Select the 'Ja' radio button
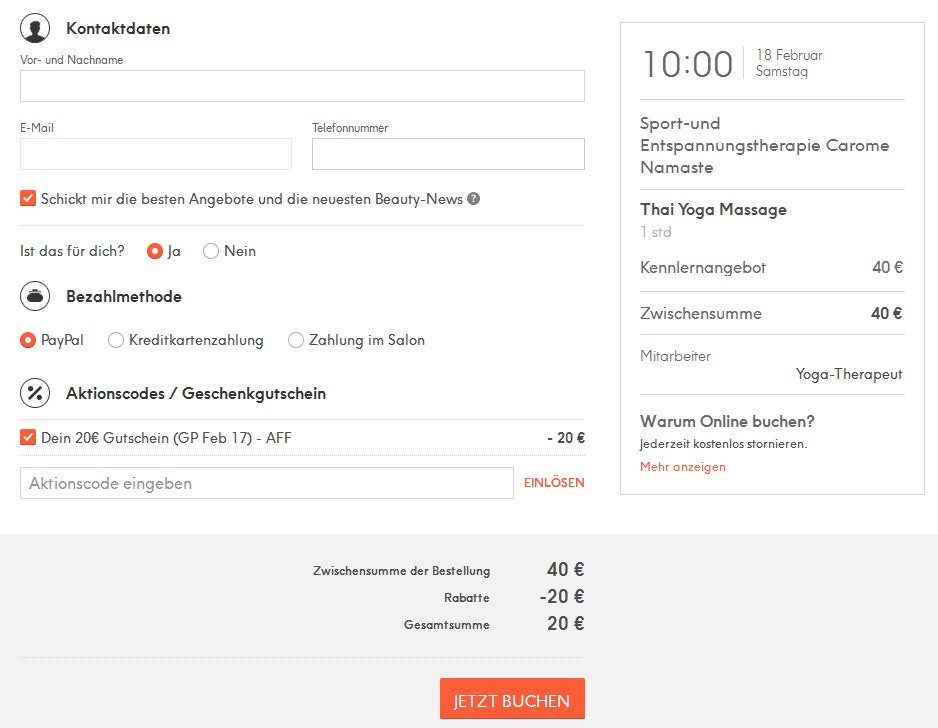 pyautogui.click(x=155, y=251)
